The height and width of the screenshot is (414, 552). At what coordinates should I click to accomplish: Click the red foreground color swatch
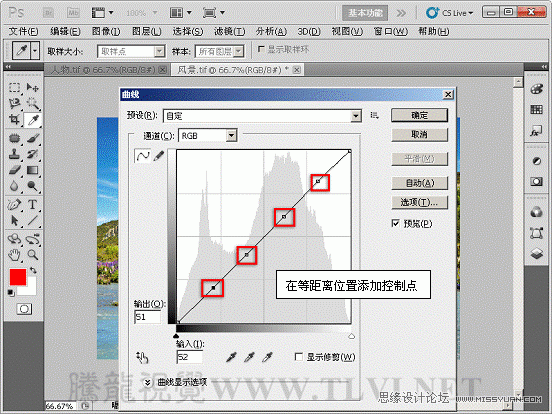pyautogui.click(x=18, y=277)
